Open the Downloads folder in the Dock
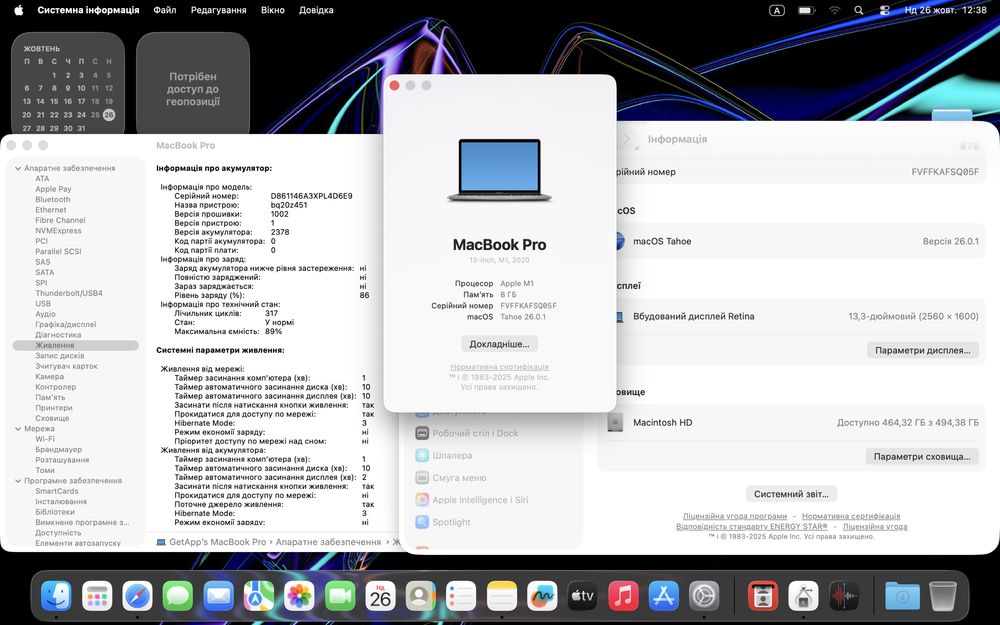 [x=902, y=596]
